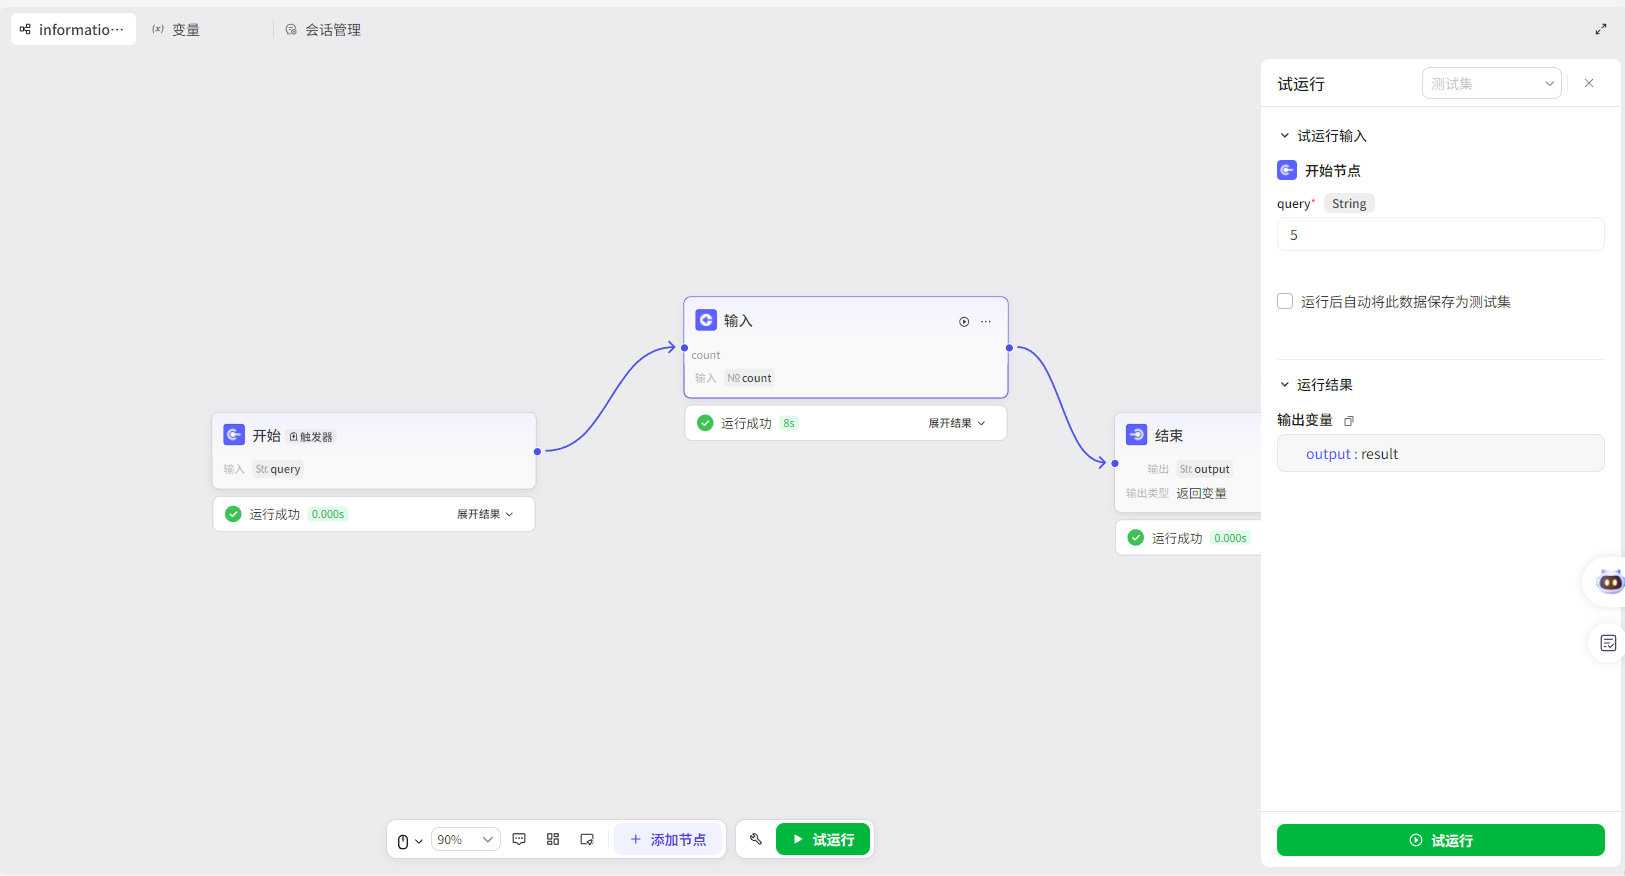The height and width of the screenshot is (876, 1625).
Task: Switch to the 变量 tab
Action: 176,30
